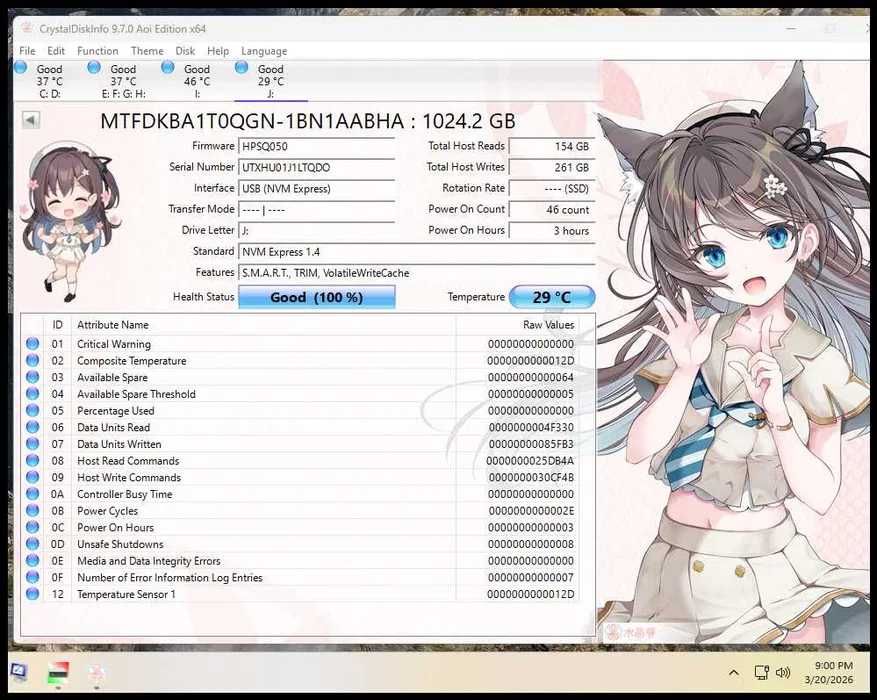This screenshot has width=877, height=700.
Task: Select the Temperature Sensor 1 attribute name
Action: point(126,594)
